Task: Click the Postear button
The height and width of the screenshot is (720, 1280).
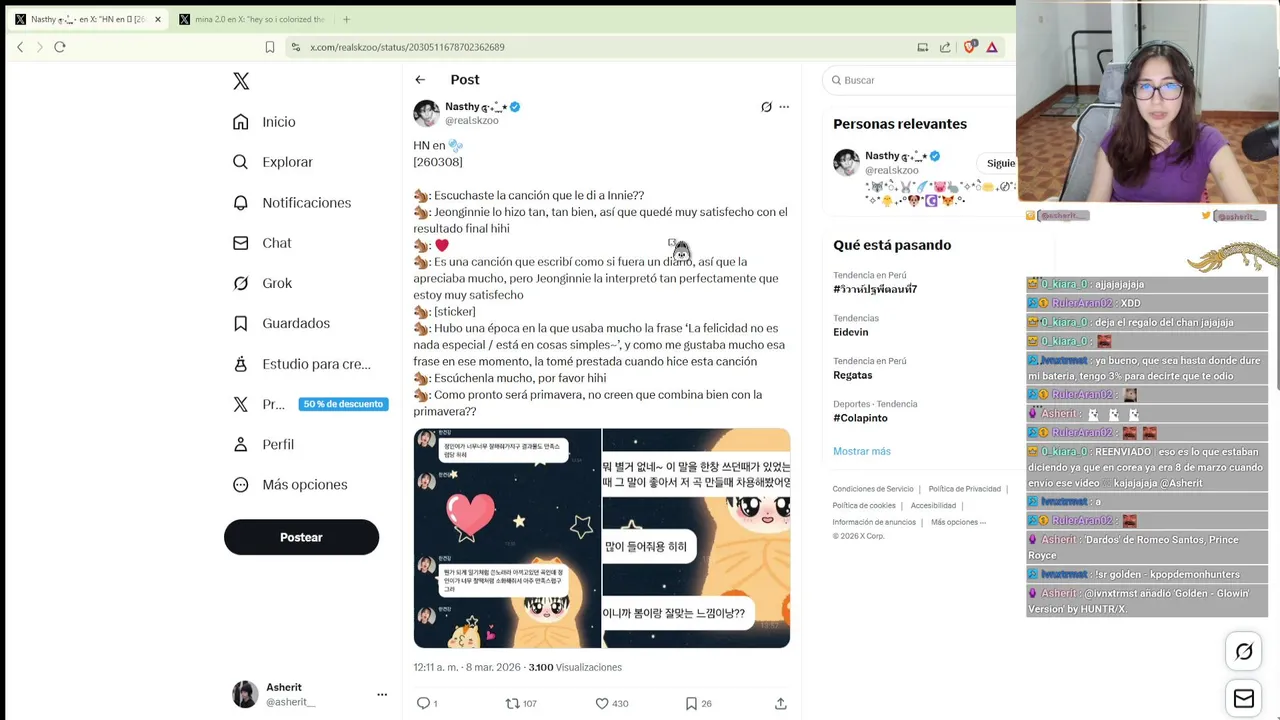Action: click(301, 537)
